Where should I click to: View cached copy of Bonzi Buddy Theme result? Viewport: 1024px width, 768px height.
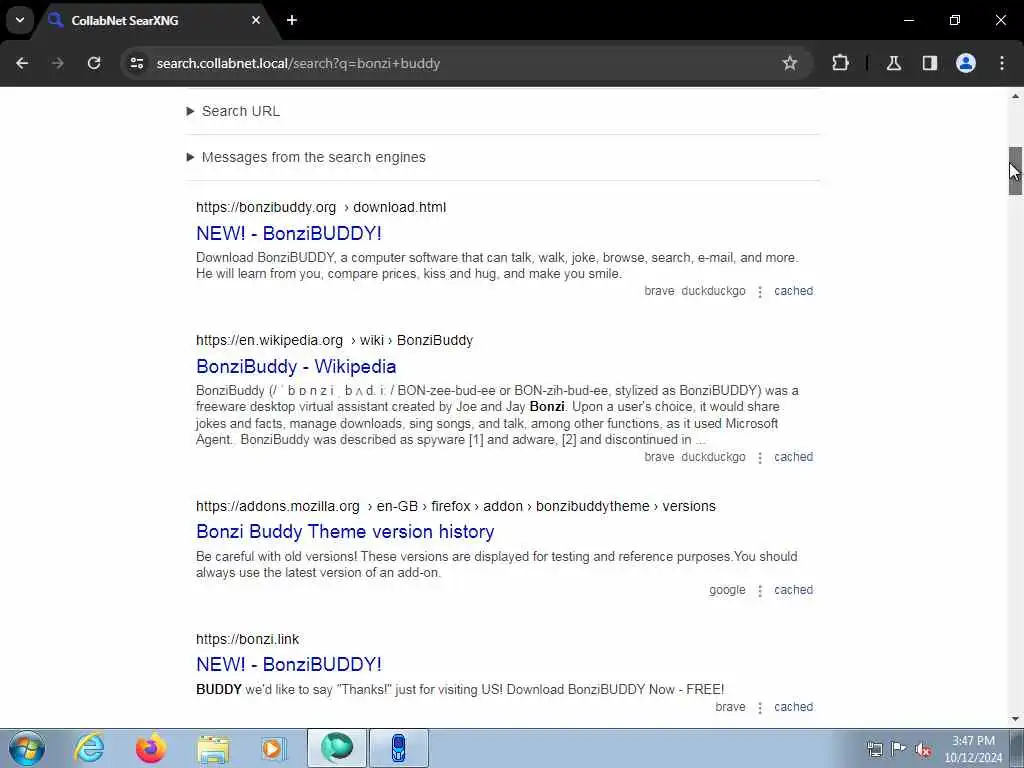coord(793,590)
